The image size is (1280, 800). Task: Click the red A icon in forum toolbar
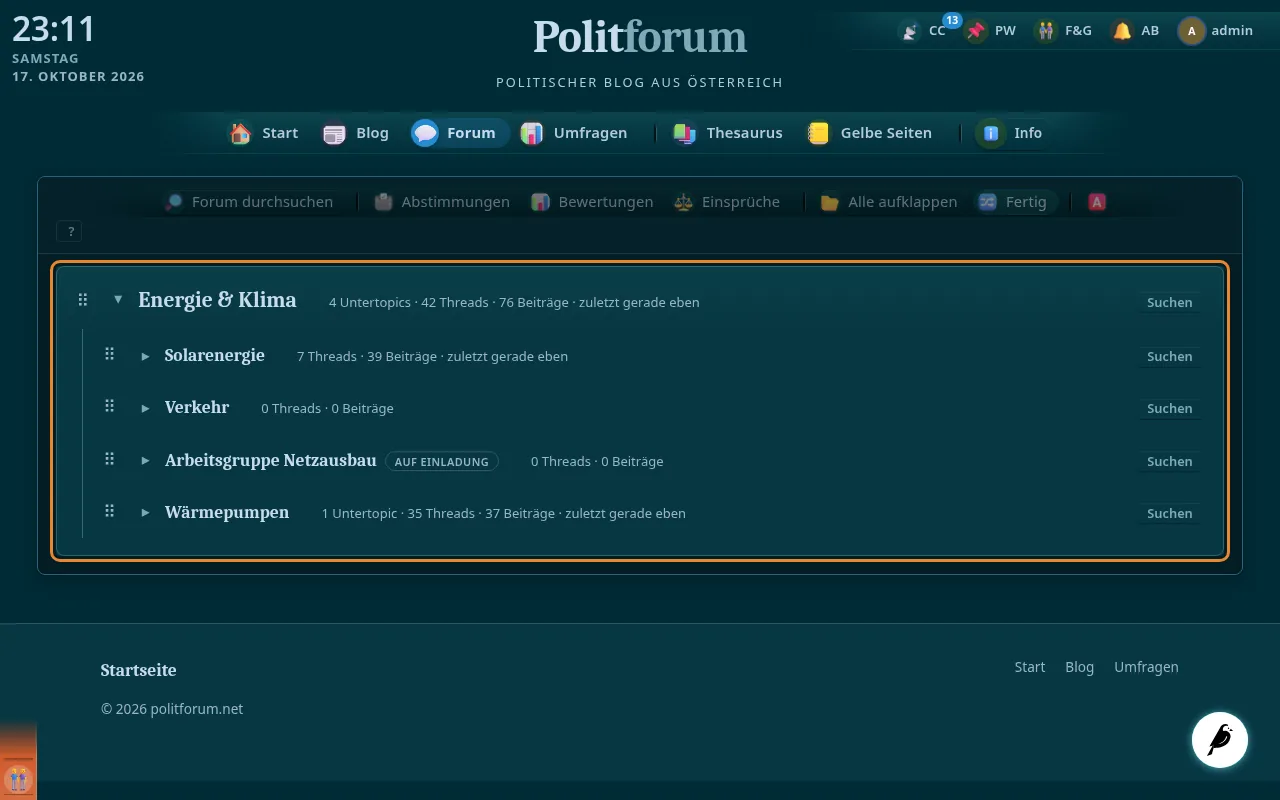[1097, 202]
